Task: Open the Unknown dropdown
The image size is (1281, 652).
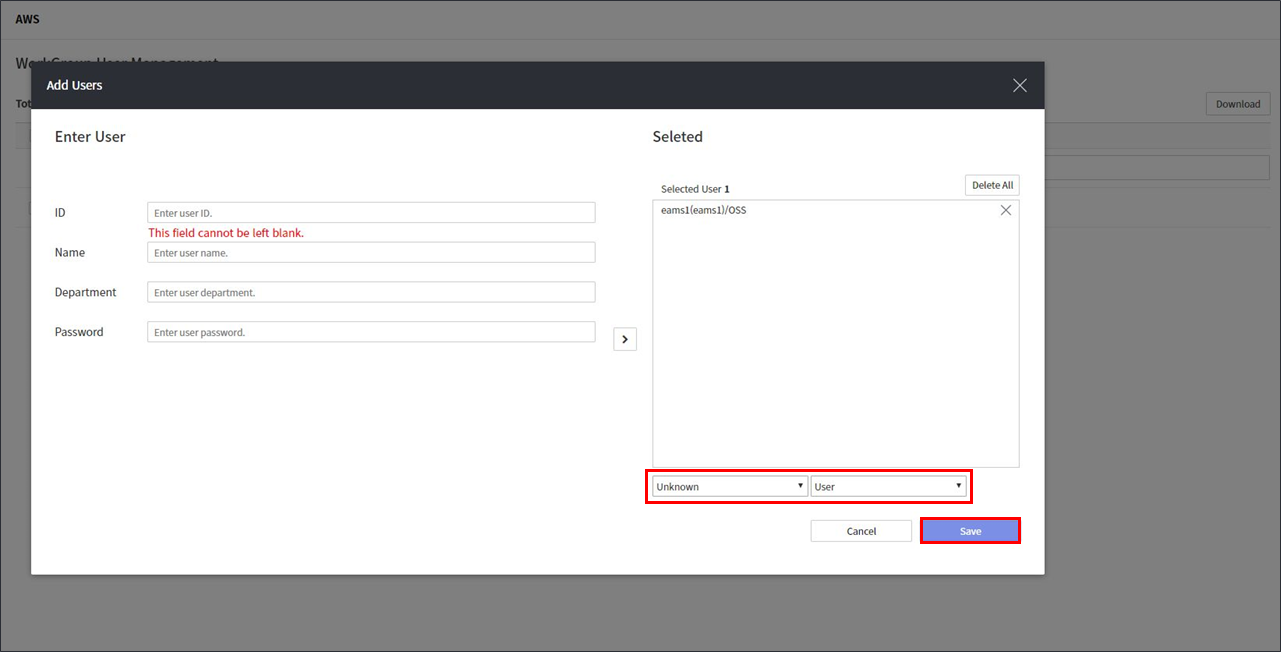Action: pos(729,486)
